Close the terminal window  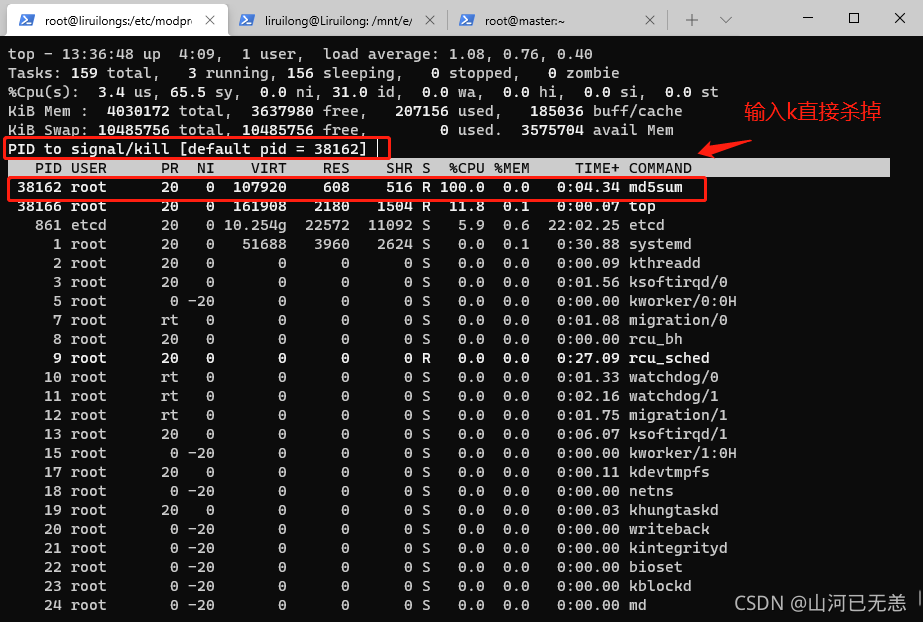point(899,18)
